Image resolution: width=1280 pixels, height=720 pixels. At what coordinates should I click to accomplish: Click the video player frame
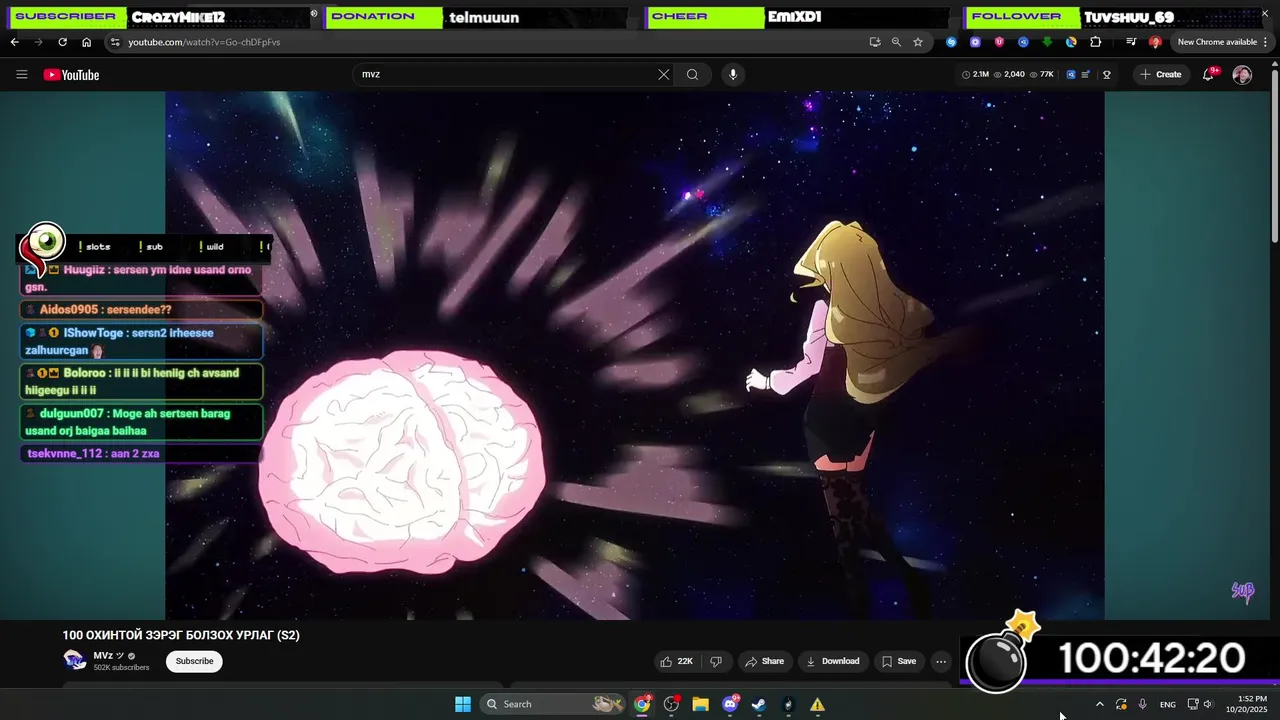tap(635, 355)
